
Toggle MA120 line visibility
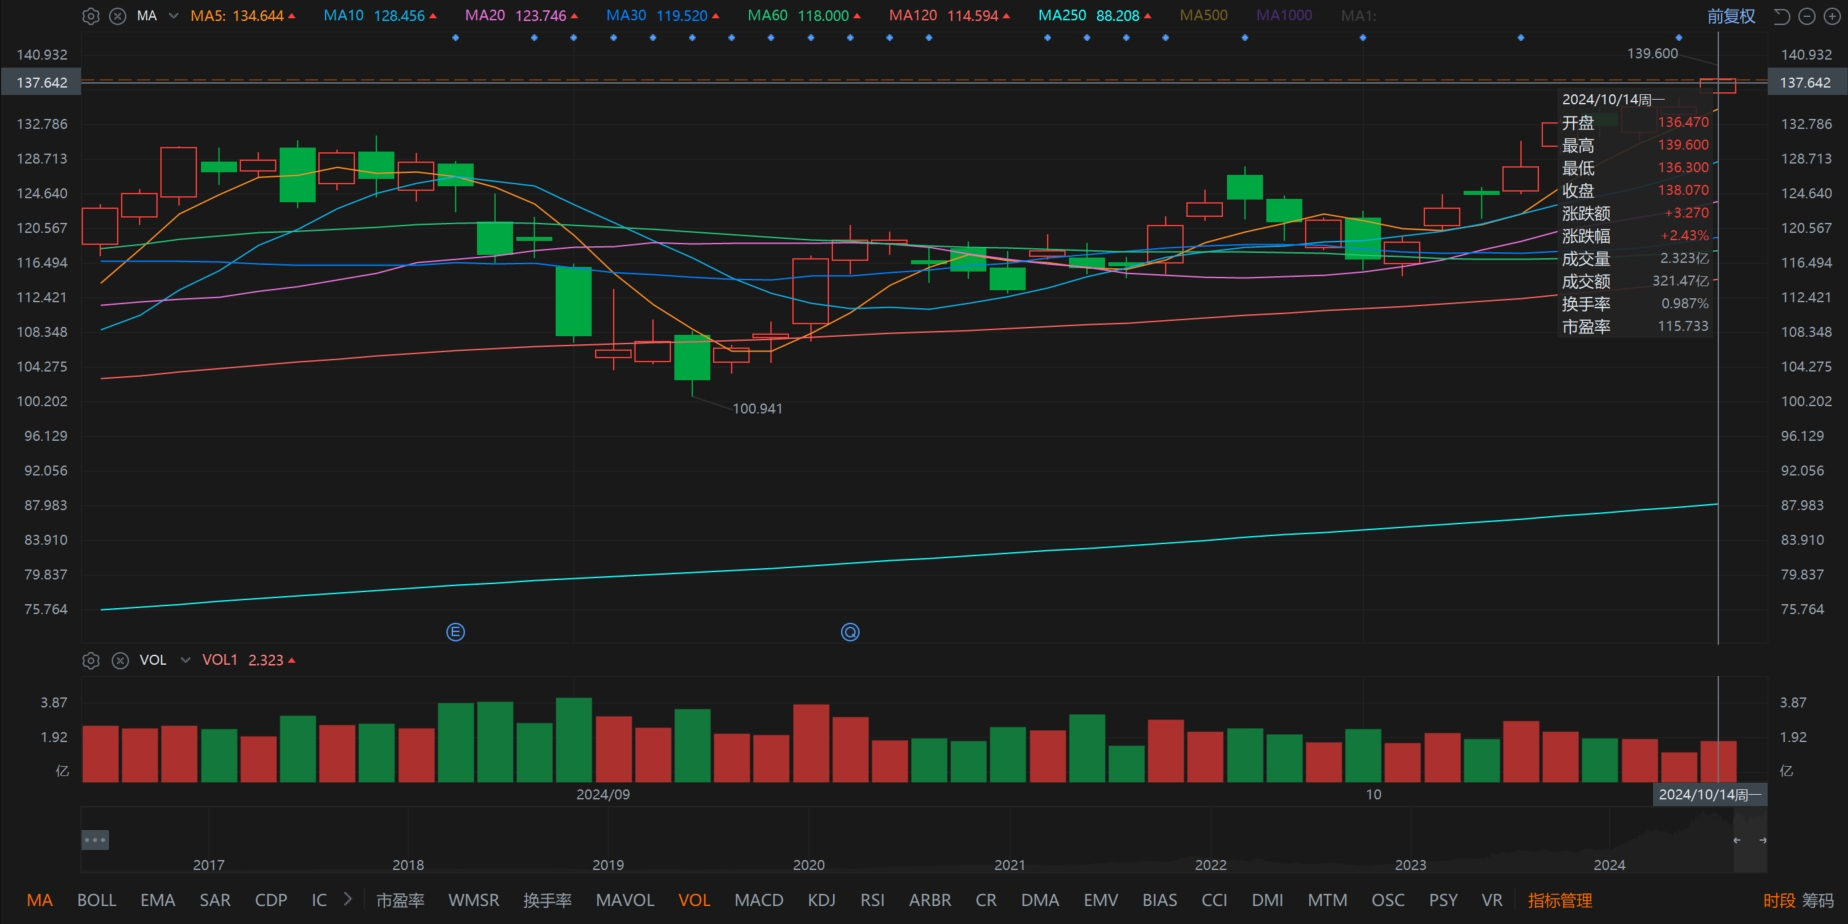[x=949, y=16]
